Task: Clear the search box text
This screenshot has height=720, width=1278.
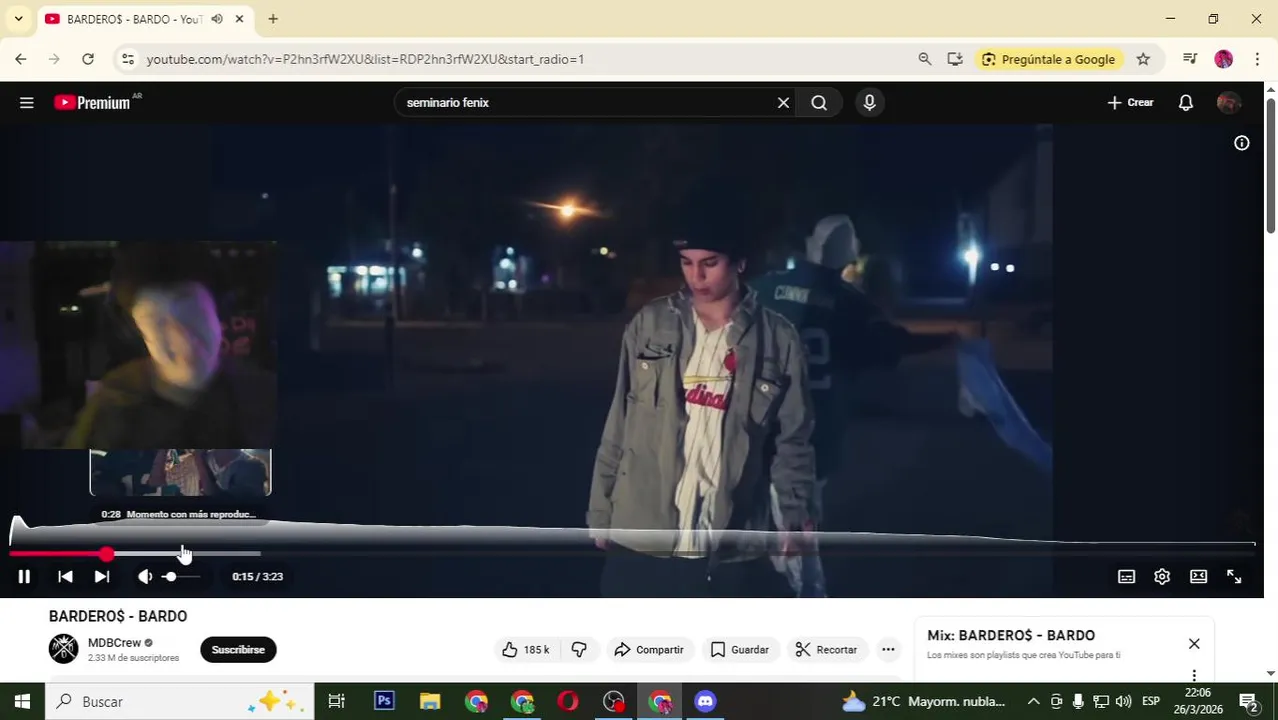Action: point(783,103)
